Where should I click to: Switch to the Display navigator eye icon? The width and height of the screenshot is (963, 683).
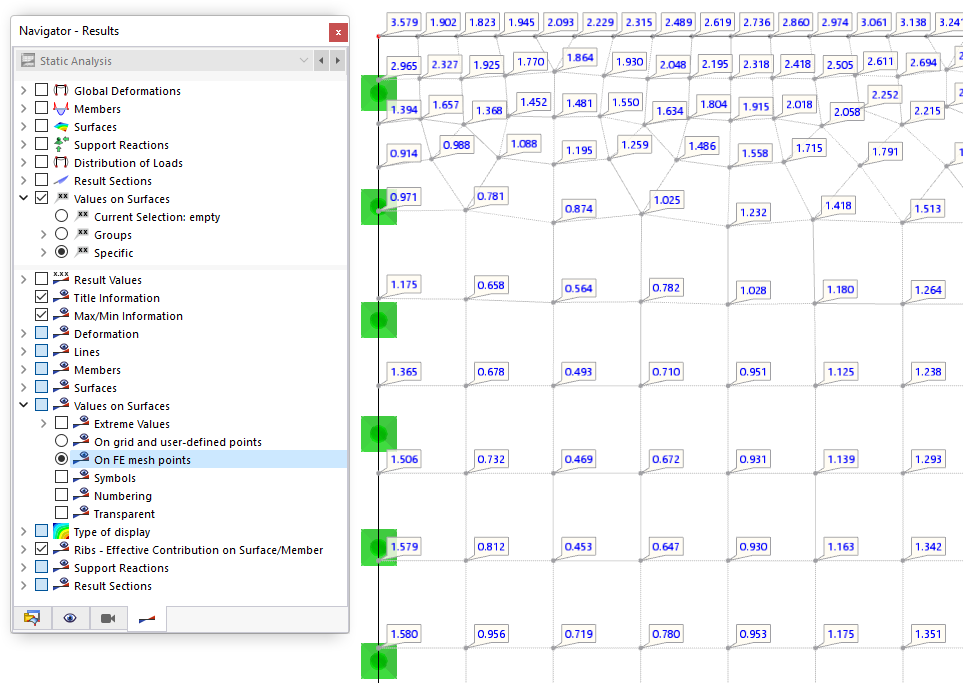pyautogui.click(x=69, y=618)
